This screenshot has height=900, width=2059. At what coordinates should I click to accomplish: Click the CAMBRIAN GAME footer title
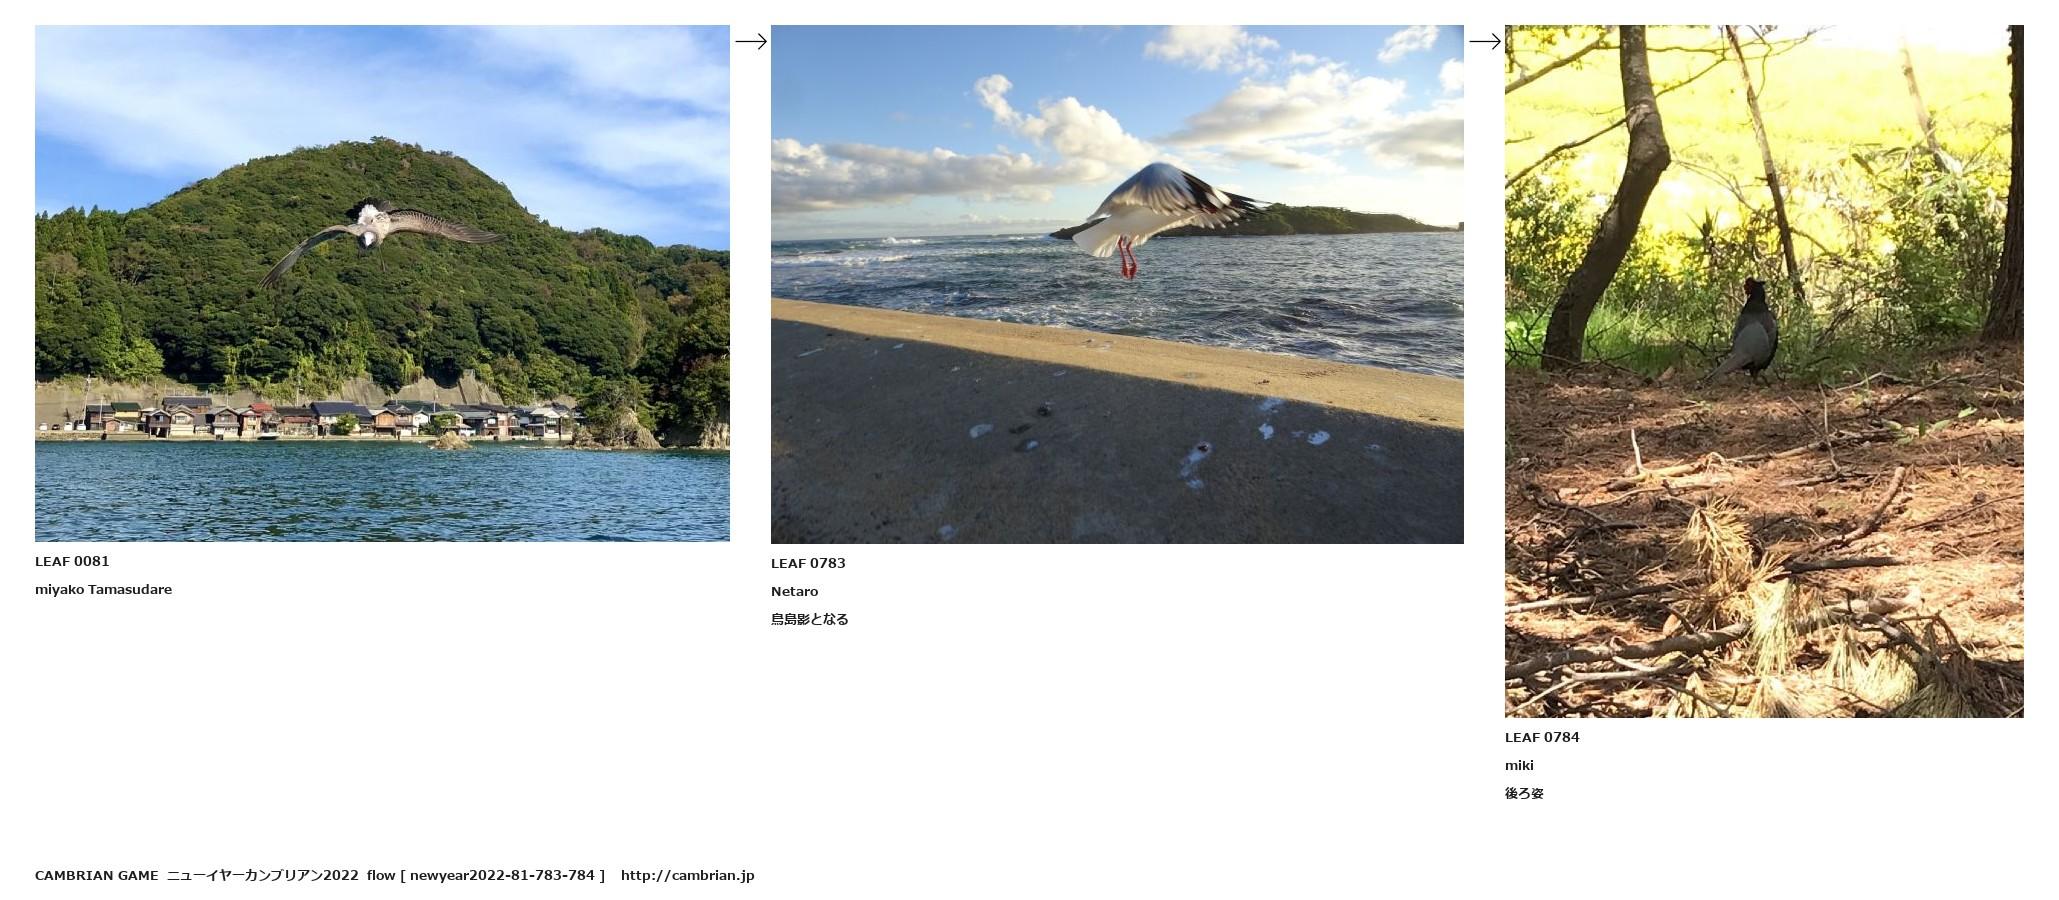click(x=96, y=875)
